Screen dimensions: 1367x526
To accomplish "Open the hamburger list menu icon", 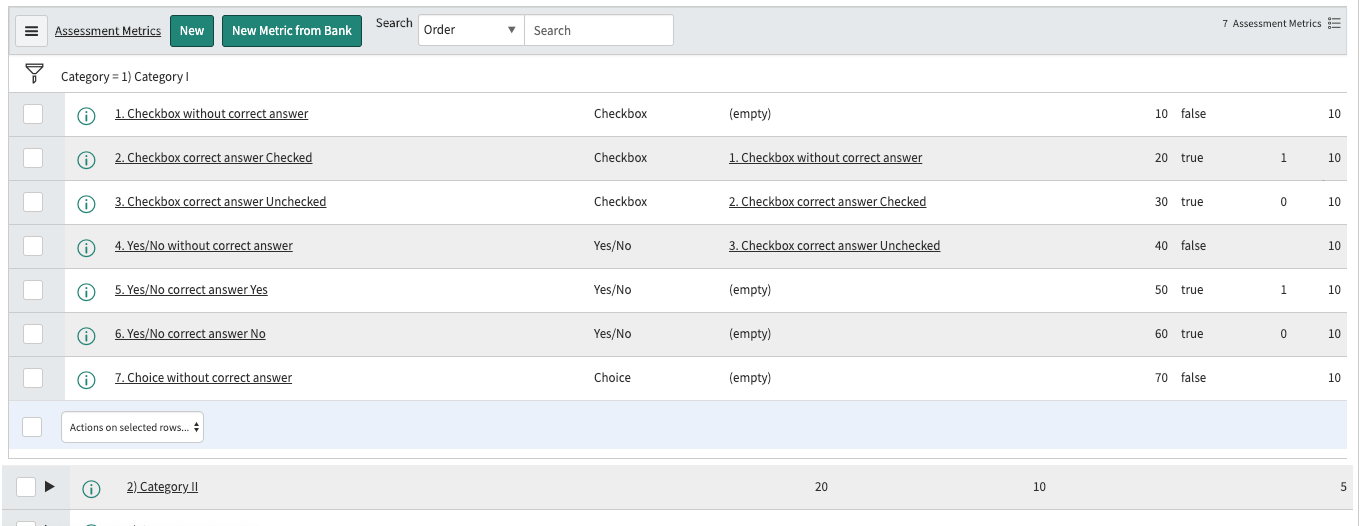I will pos(31,31).
